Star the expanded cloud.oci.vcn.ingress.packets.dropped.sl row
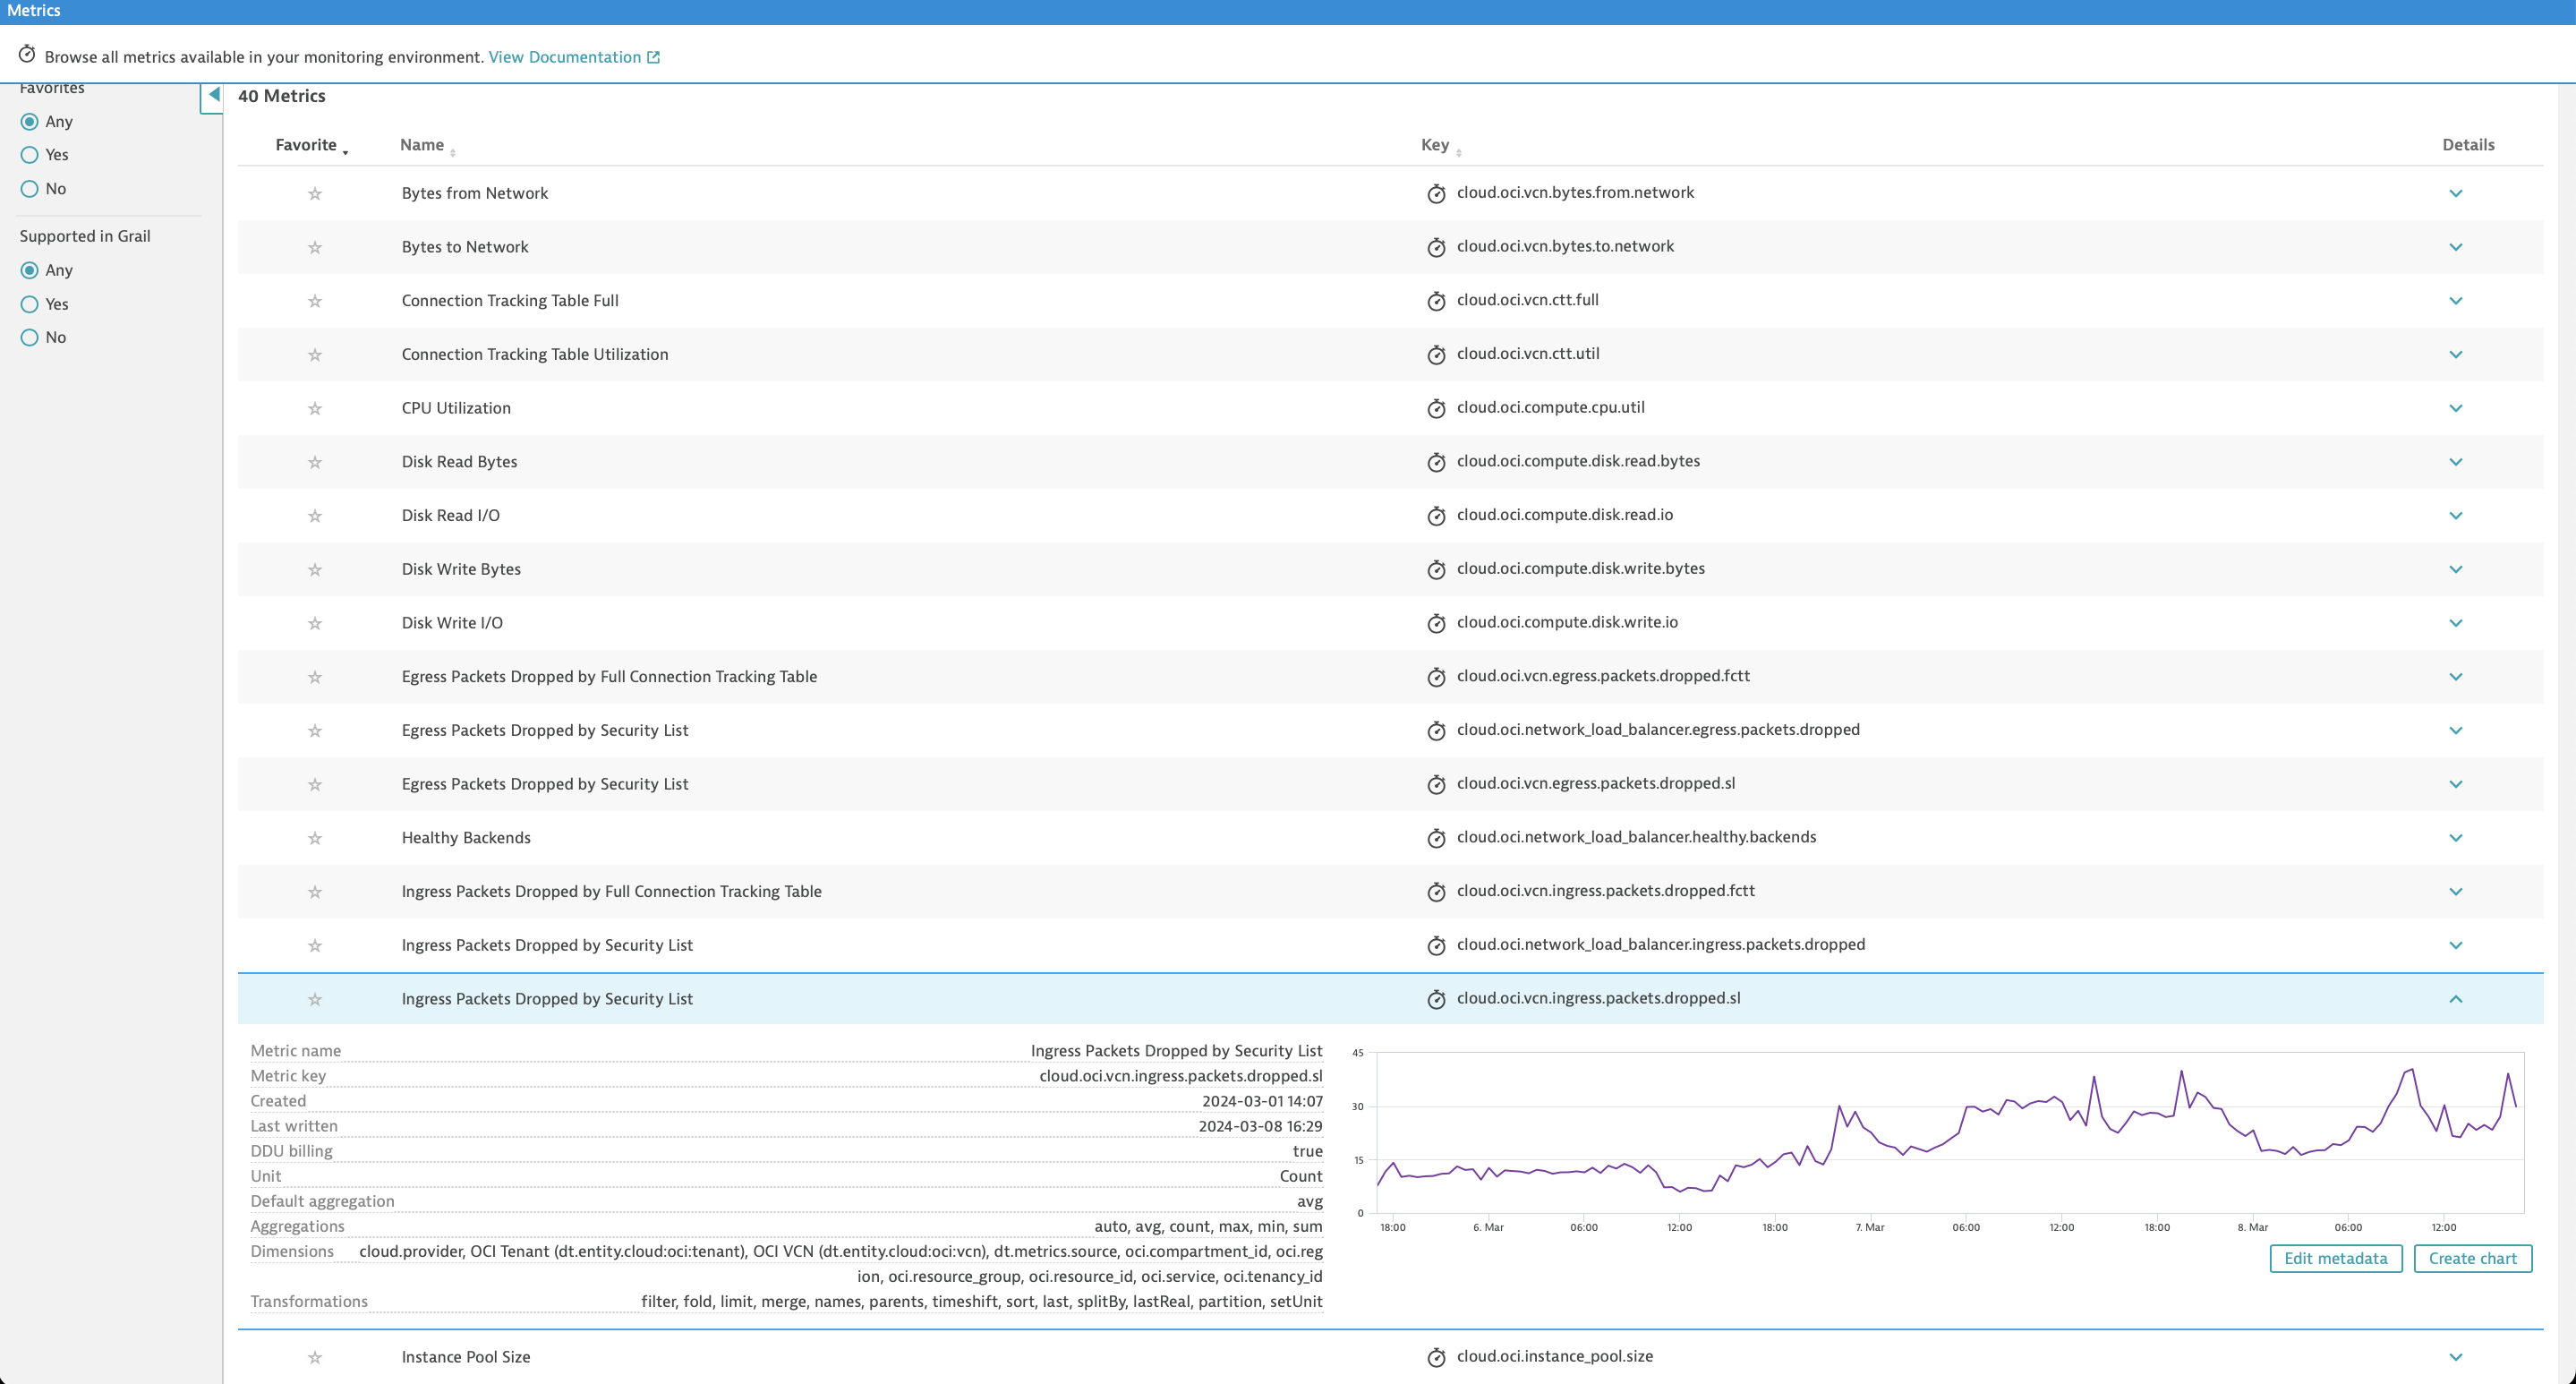This screenshot has height=1384, width=2576. pyautogui.click(x=315, y=999)
